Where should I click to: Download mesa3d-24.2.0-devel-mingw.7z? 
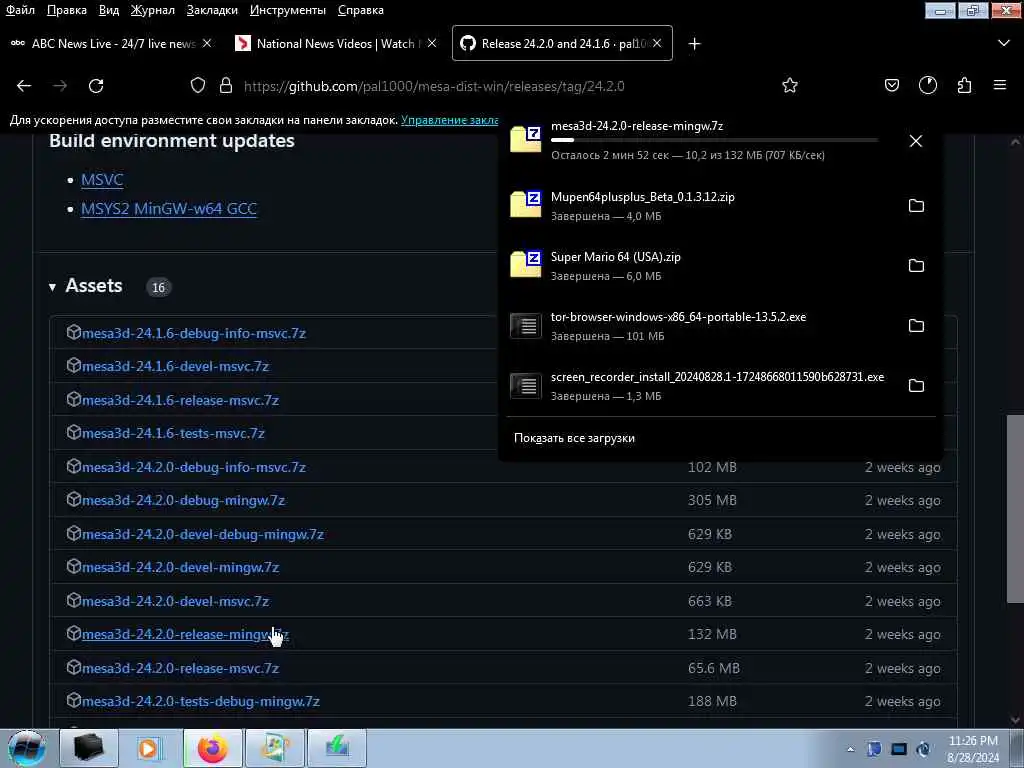[x=180, y=568]
